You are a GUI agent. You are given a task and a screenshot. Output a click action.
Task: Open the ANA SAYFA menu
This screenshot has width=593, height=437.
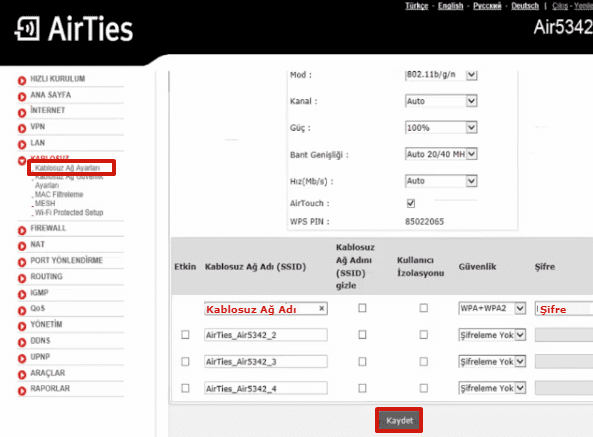(x=51, y=95)
